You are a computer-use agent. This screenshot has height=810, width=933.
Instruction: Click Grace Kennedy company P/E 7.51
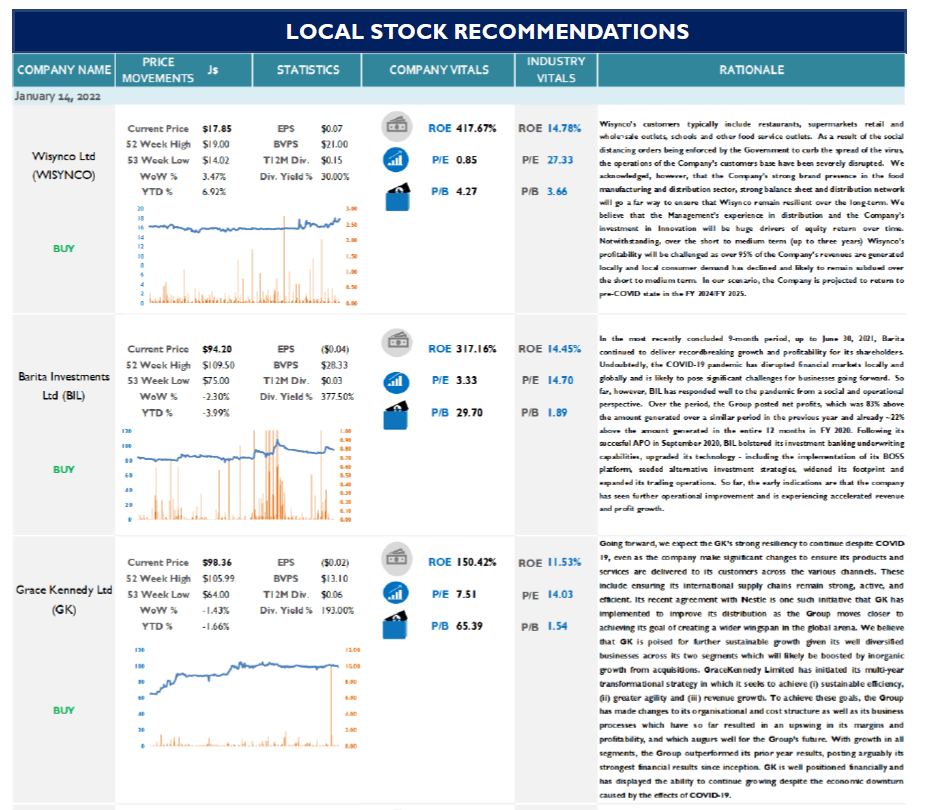click(x=466, y=594)
